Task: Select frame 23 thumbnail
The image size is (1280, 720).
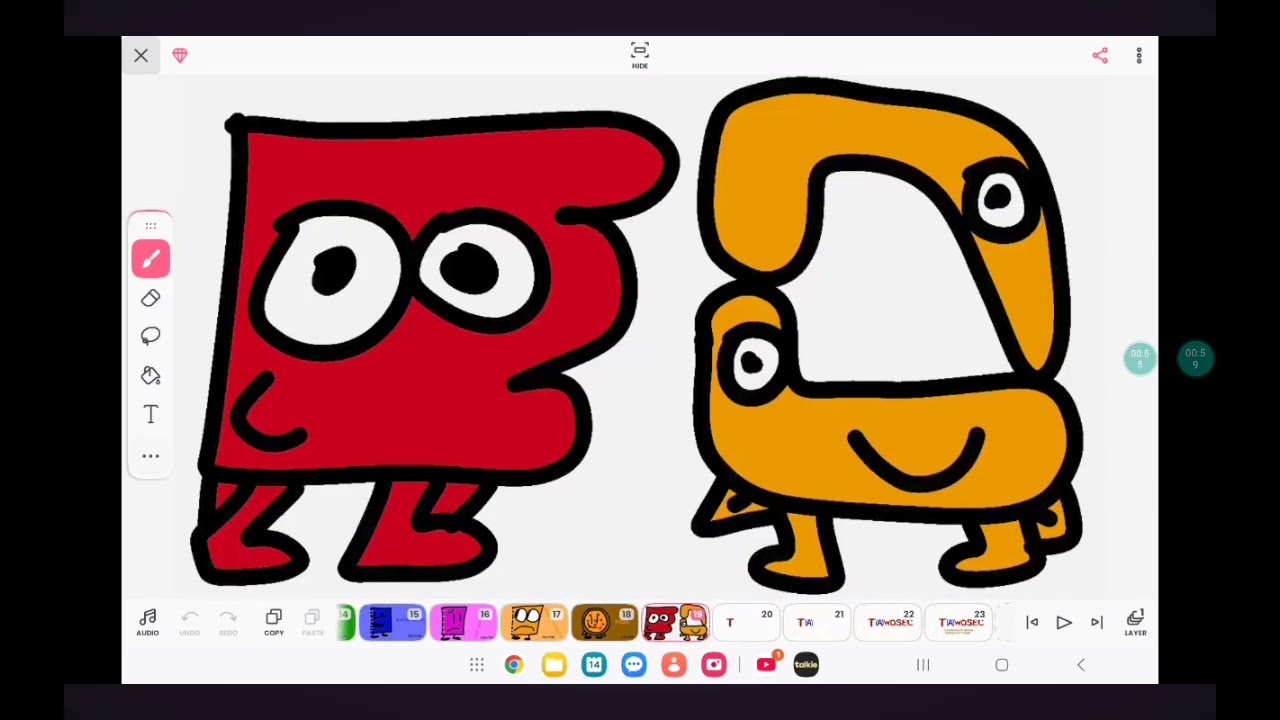Action: pyautogui.click(x=958, y=622)
